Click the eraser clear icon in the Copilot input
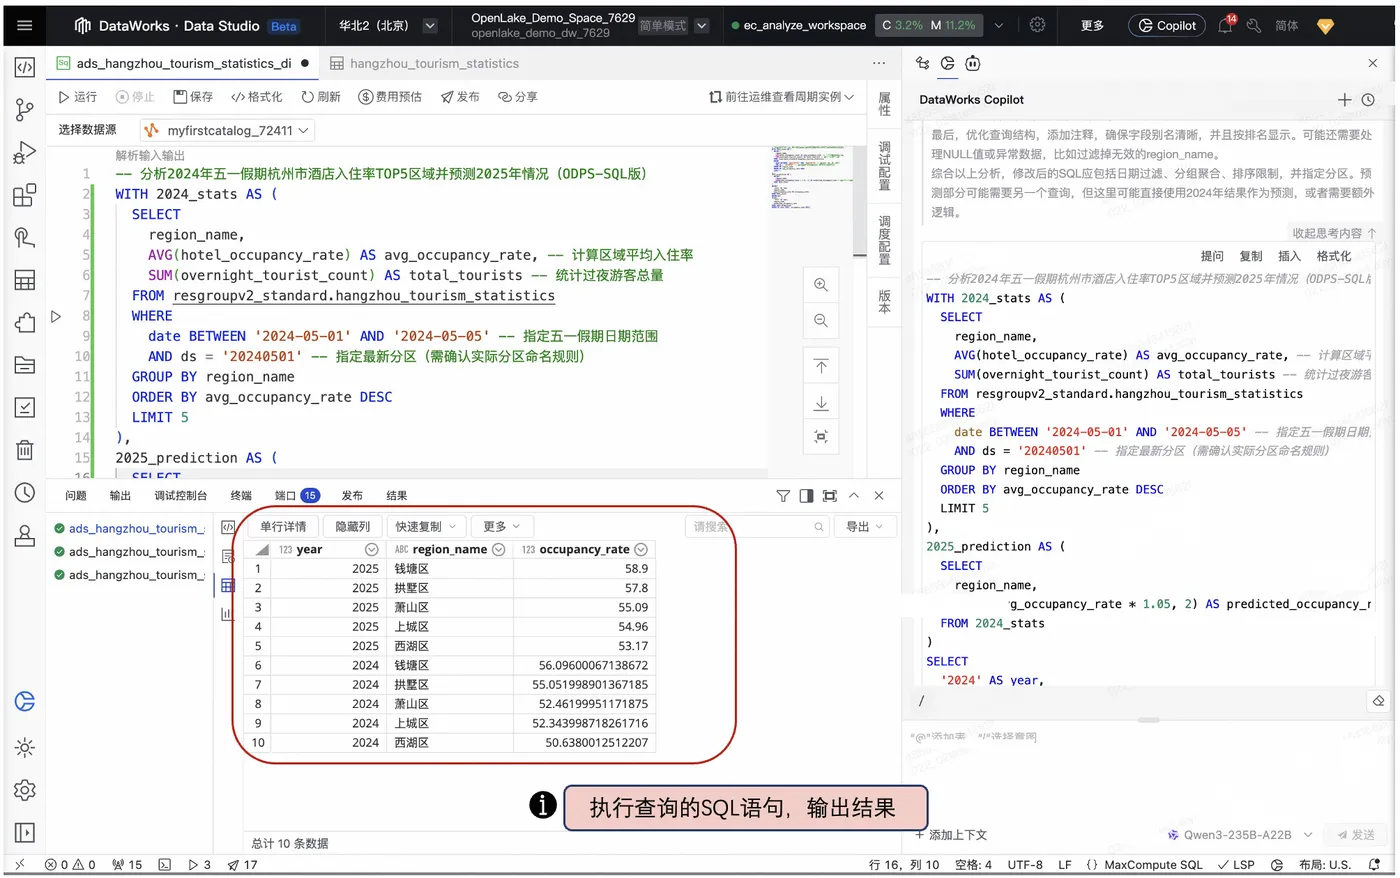Image resolution: width=1400 pixels, height=878 pixels. pos(1378,701)
